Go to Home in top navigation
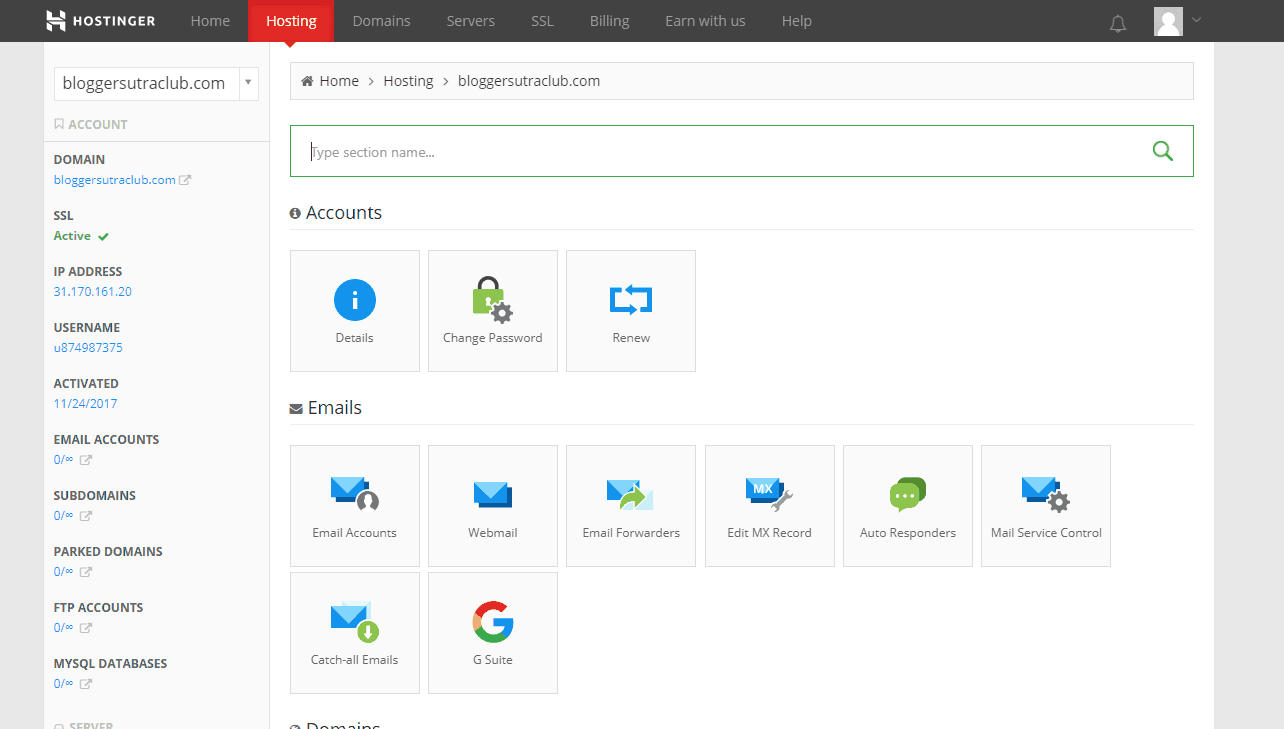This screenshot has height=729, width=1284. (210, 21)
